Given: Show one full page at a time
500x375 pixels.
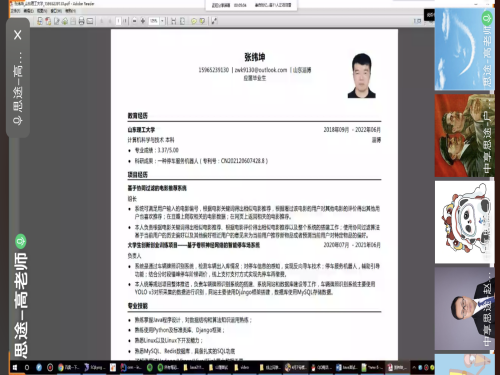Looking at the screenshot, I should [x=182, y=21].
